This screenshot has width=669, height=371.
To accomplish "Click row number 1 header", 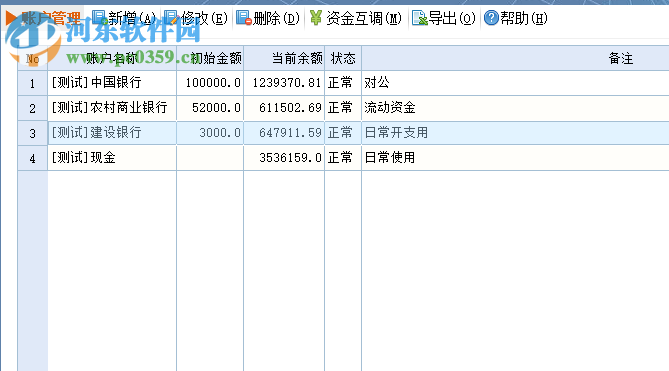I will (x=32, y=83).
